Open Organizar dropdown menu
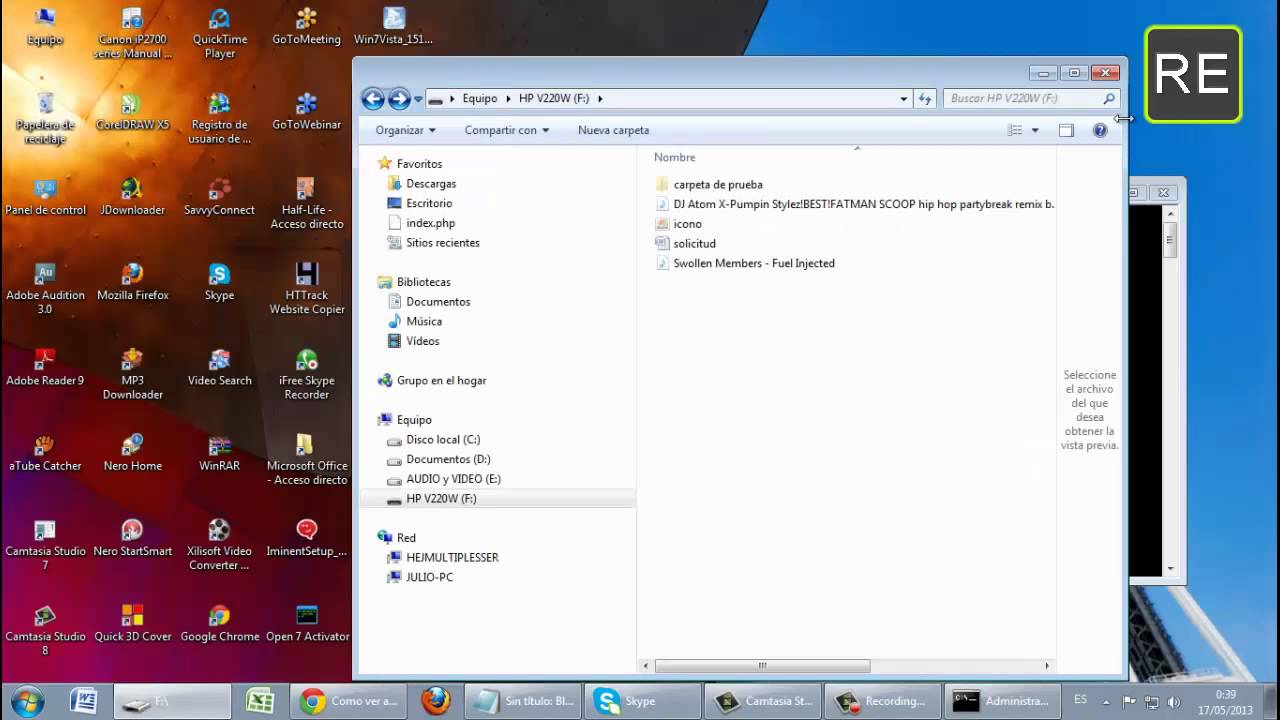This screenshot has height=720, width=1280. pyautogui.click(x=405, y=130)
